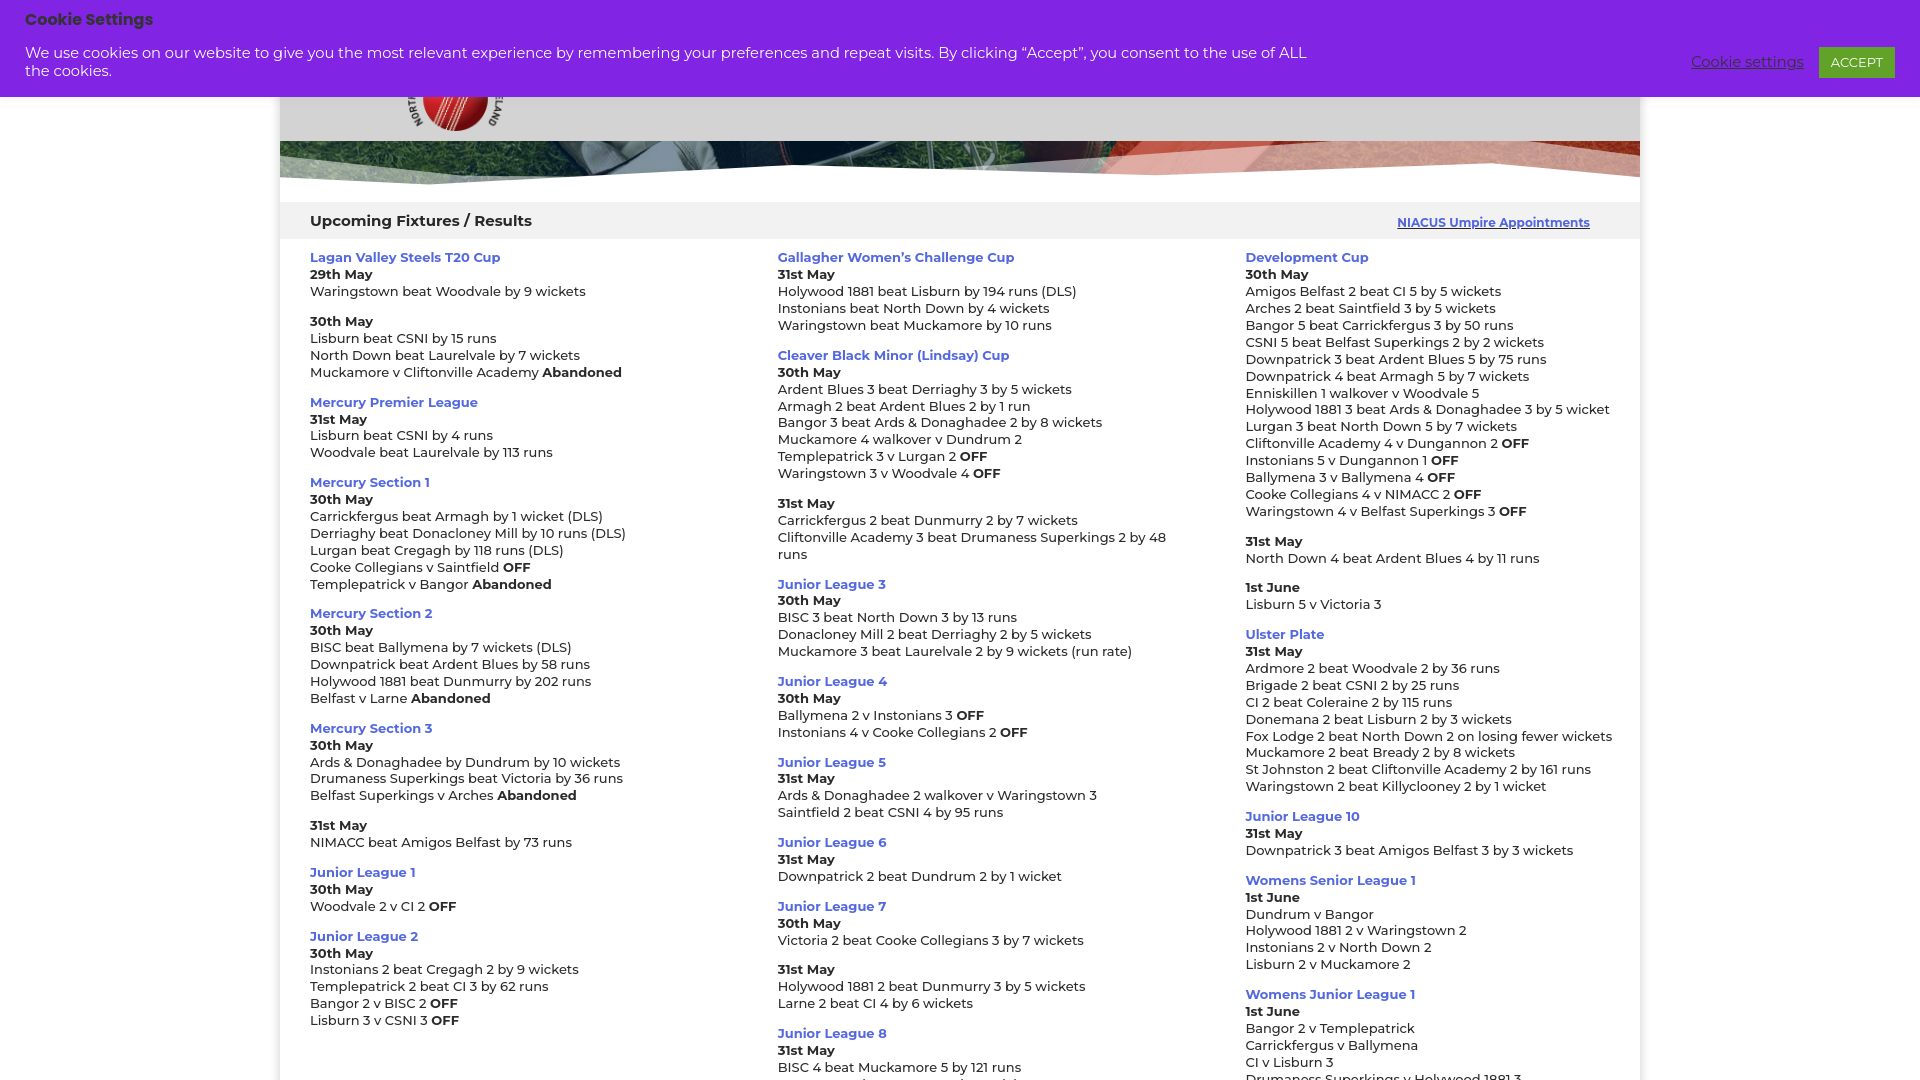Select 'Muckamore 4 walkover v Dundrum 2'
This screenshot has height=1080, width=1920.
900,440
